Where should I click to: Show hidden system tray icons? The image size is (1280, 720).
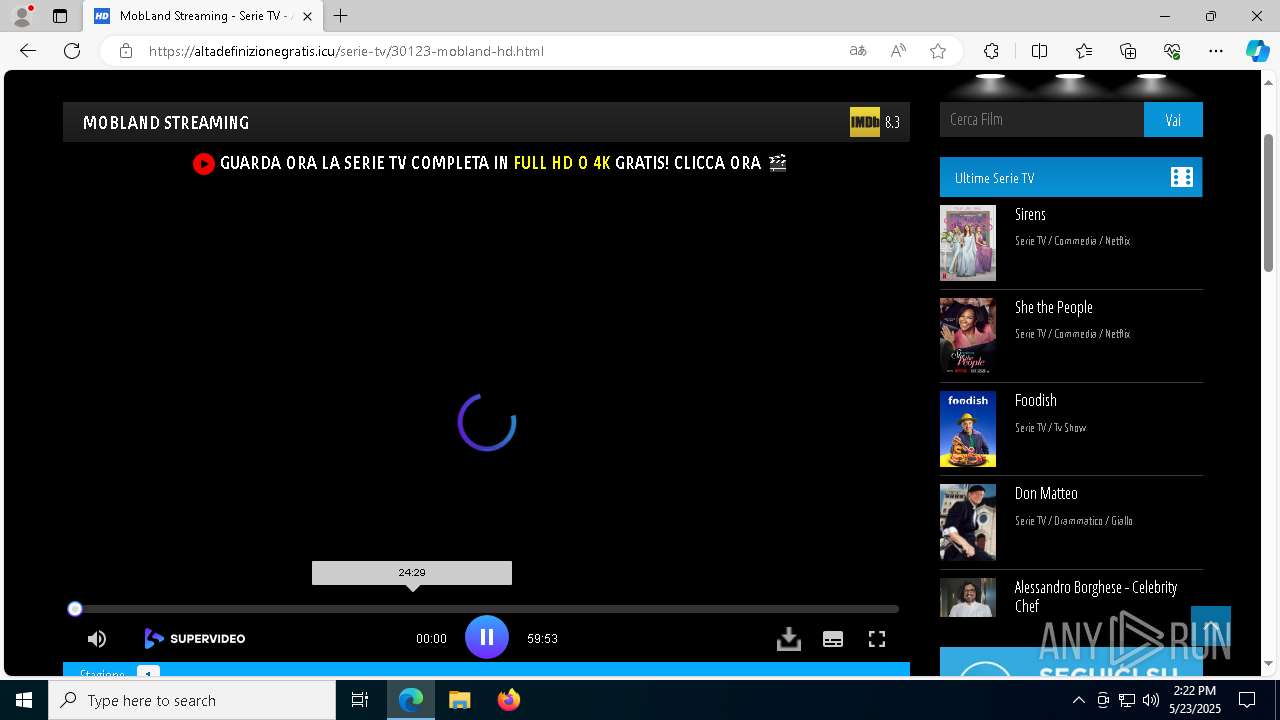coord(1078,700)
